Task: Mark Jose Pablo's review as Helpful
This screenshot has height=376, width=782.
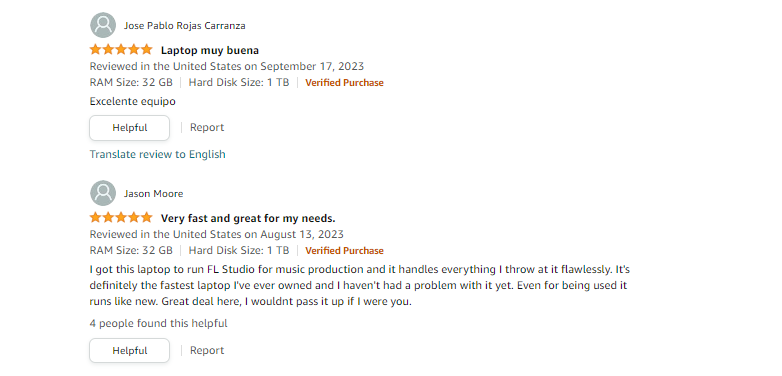Action: click(130, 128)
